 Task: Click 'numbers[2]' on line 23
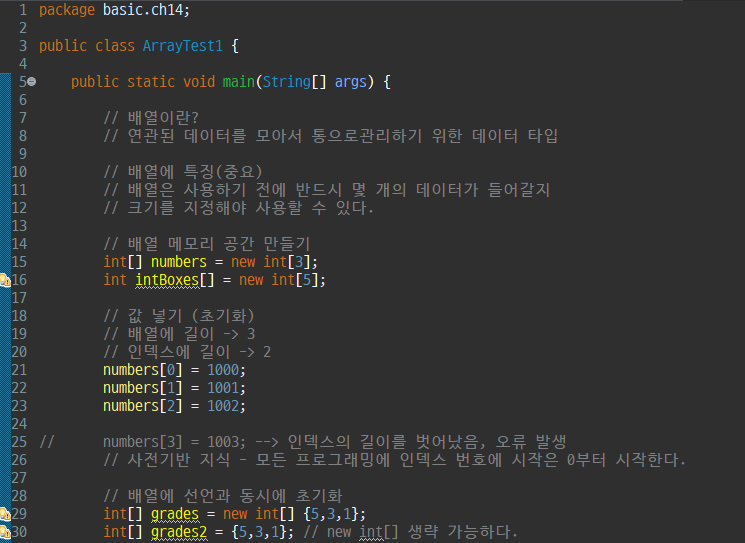click(x=143, y=406)
